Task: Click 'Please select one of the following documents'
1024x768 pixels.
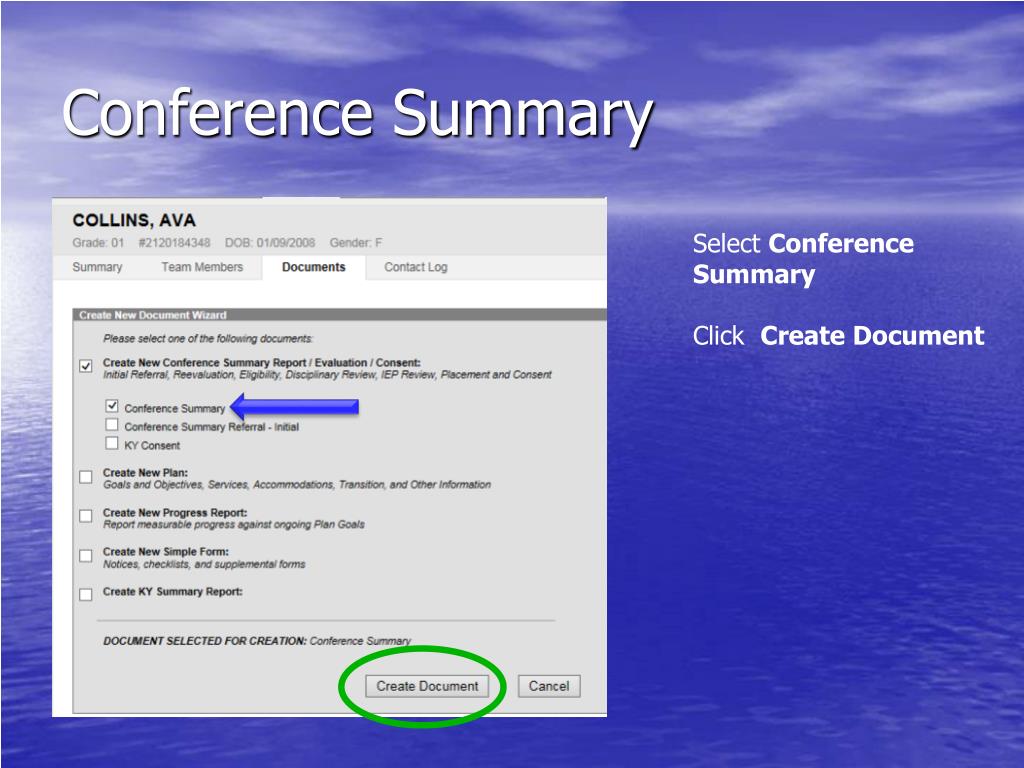Action: (x=208, y=338)
